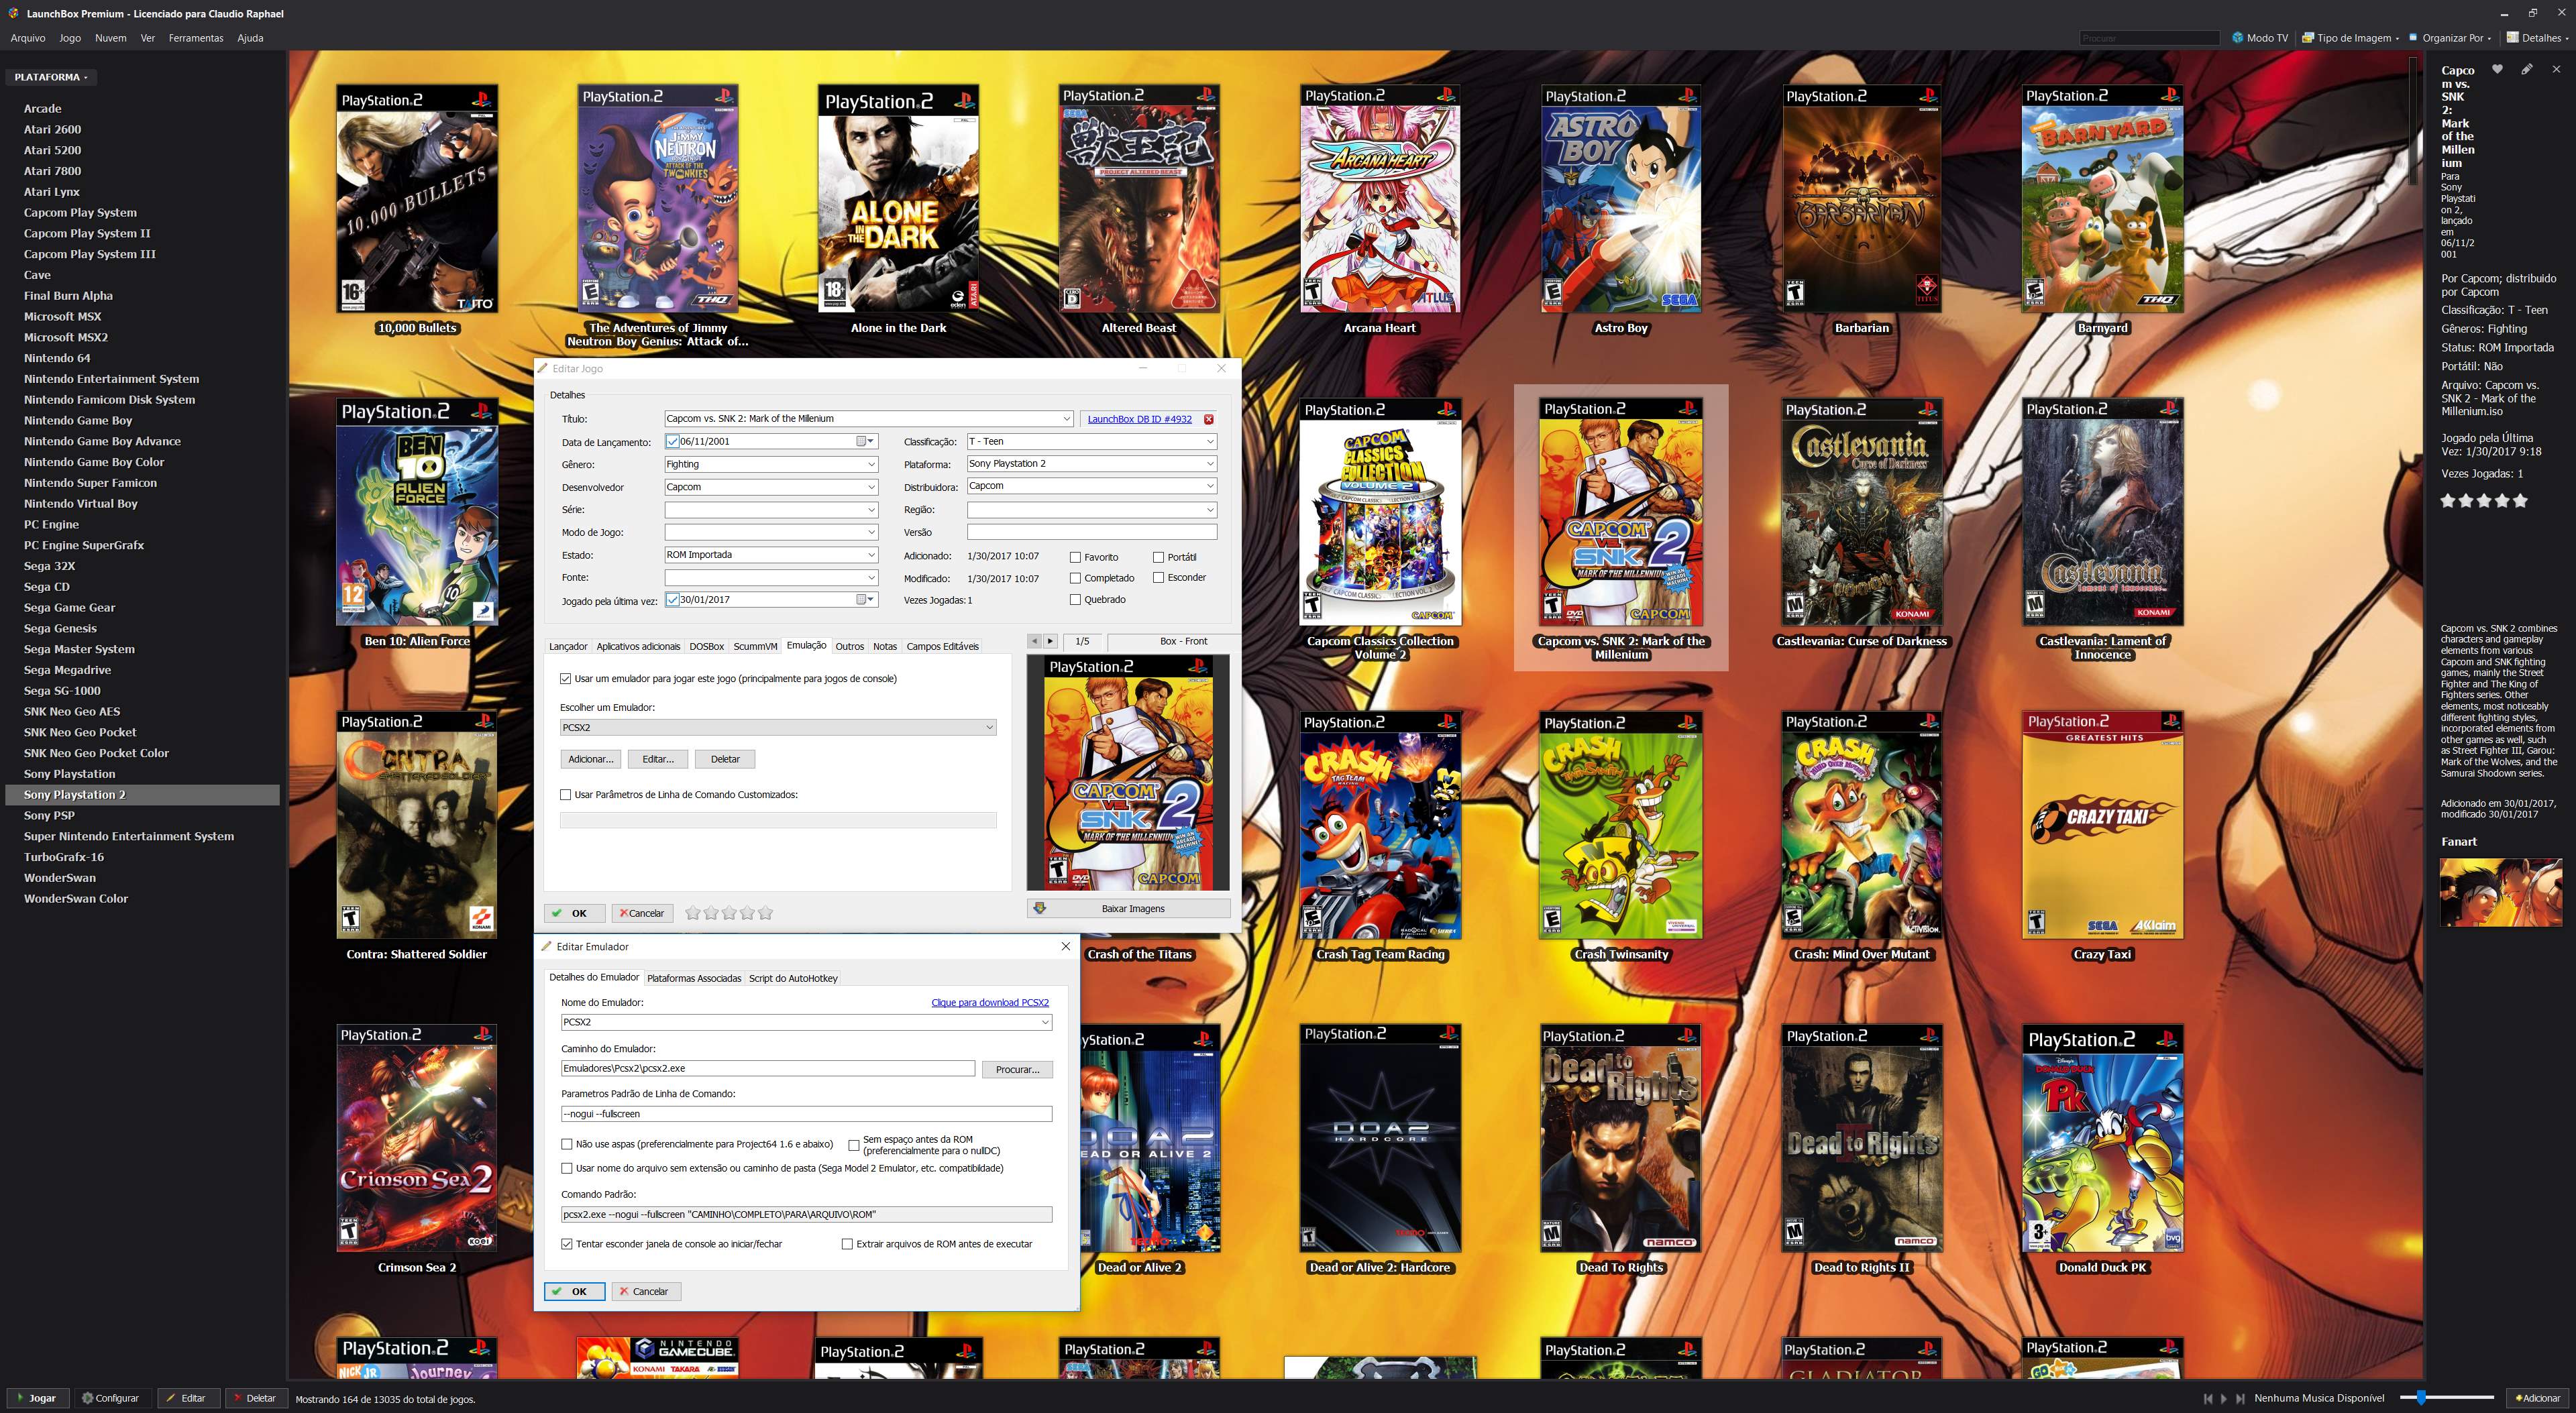Click Jogar play button in bottom bar
Image resolution: width=2576 pixels, height=1413 pixels.
click(37, 1398)
